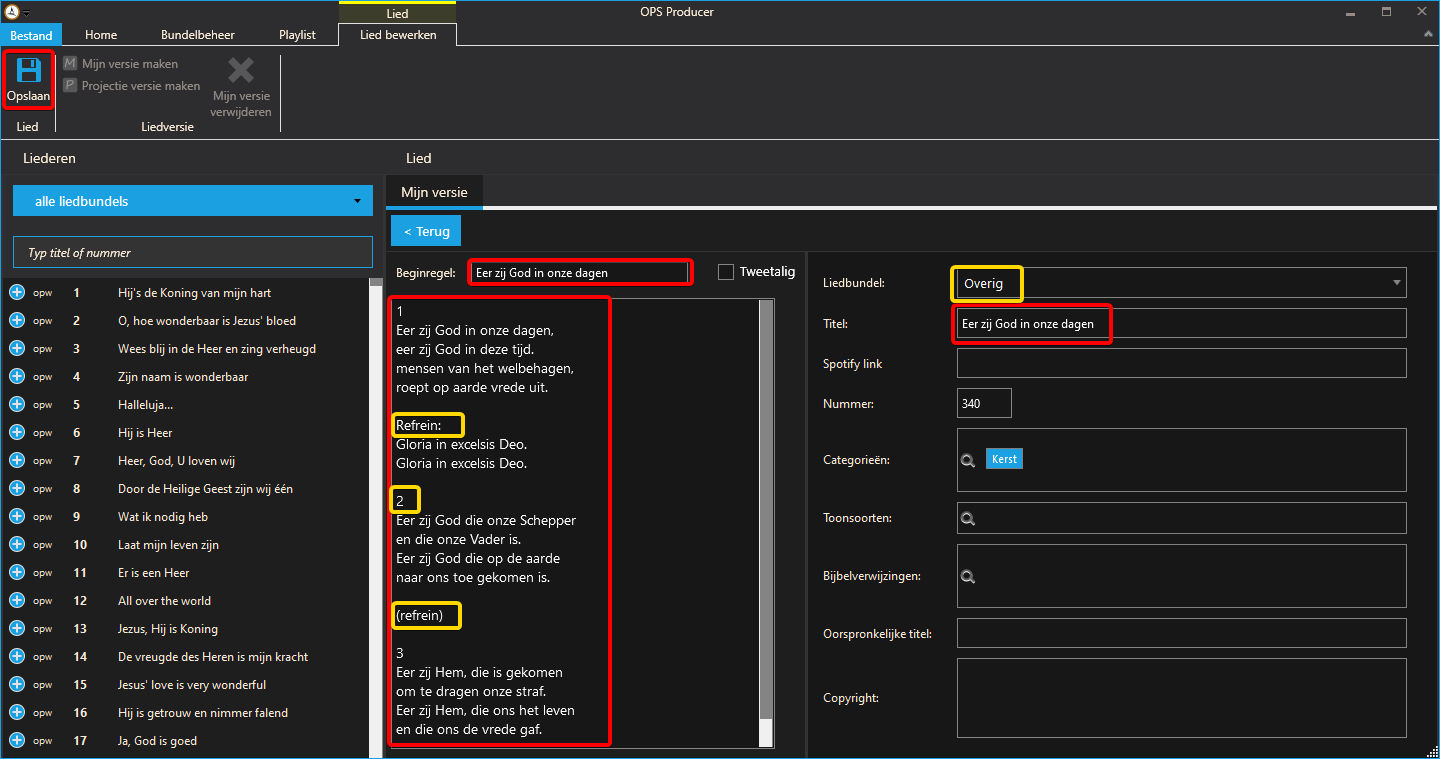Click the search icon in Toonsoorten field

968,519
